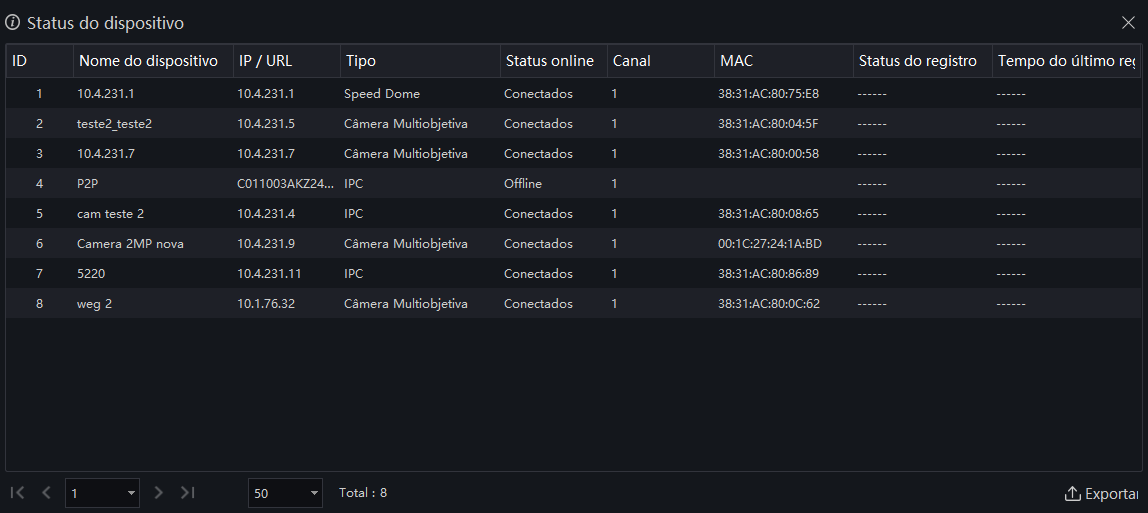This screenshot has width=1148, height=513.
Task: Open the page number dropdown
Action: point(102,493)
